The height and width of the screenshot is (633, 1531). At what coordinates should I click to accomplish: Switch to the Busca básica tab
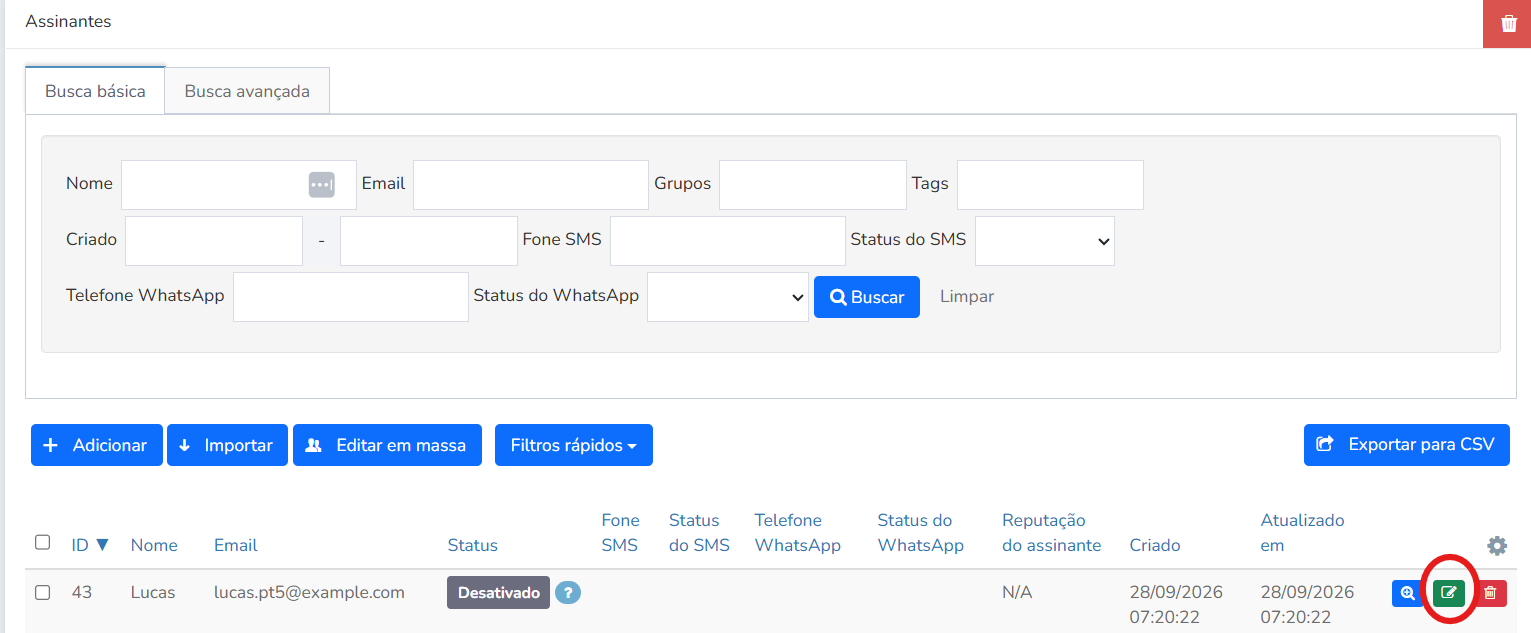(95, 91)
